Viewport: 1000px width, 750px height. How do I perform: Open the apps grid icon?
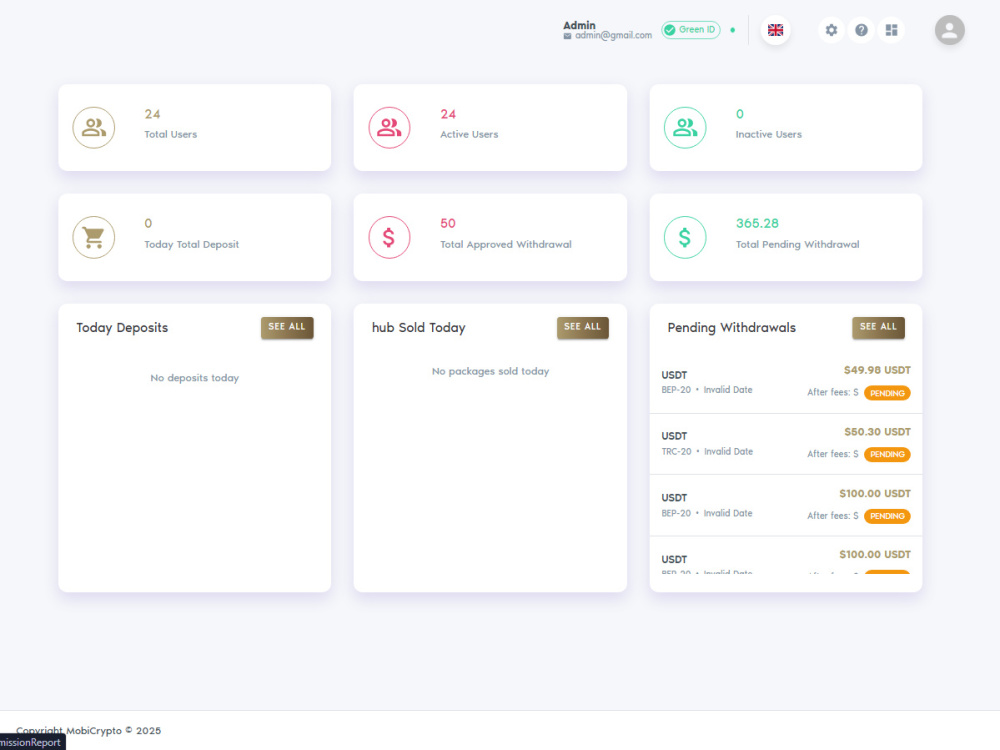coord(891,30)
